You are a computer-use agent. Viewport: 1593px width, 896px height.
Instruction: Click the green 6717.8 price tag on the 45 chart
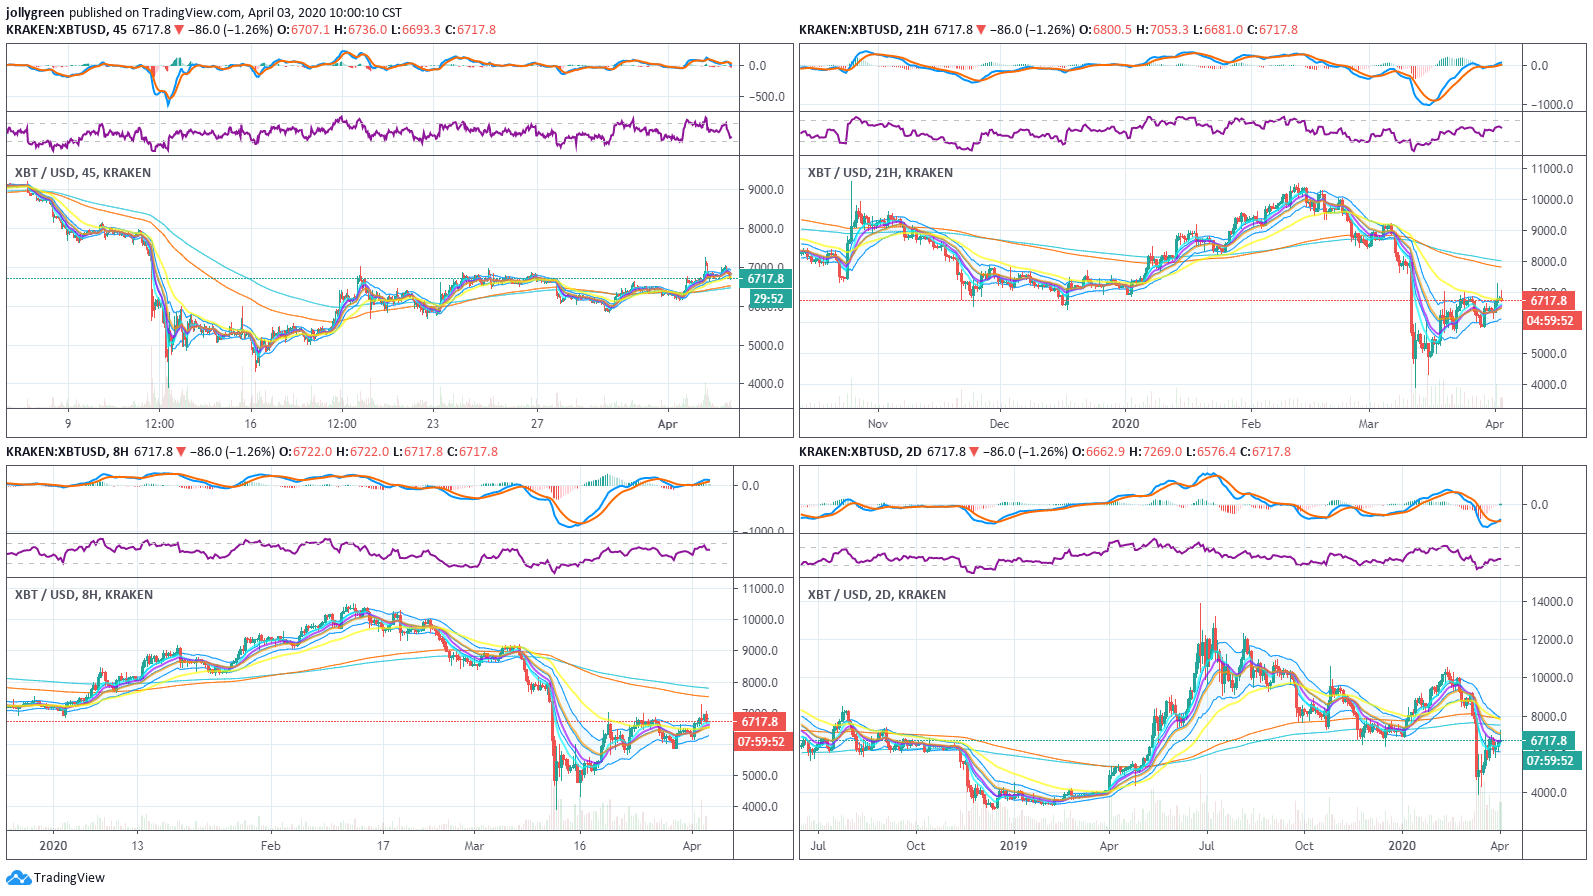pyautogui.click(x=766, y=279)
